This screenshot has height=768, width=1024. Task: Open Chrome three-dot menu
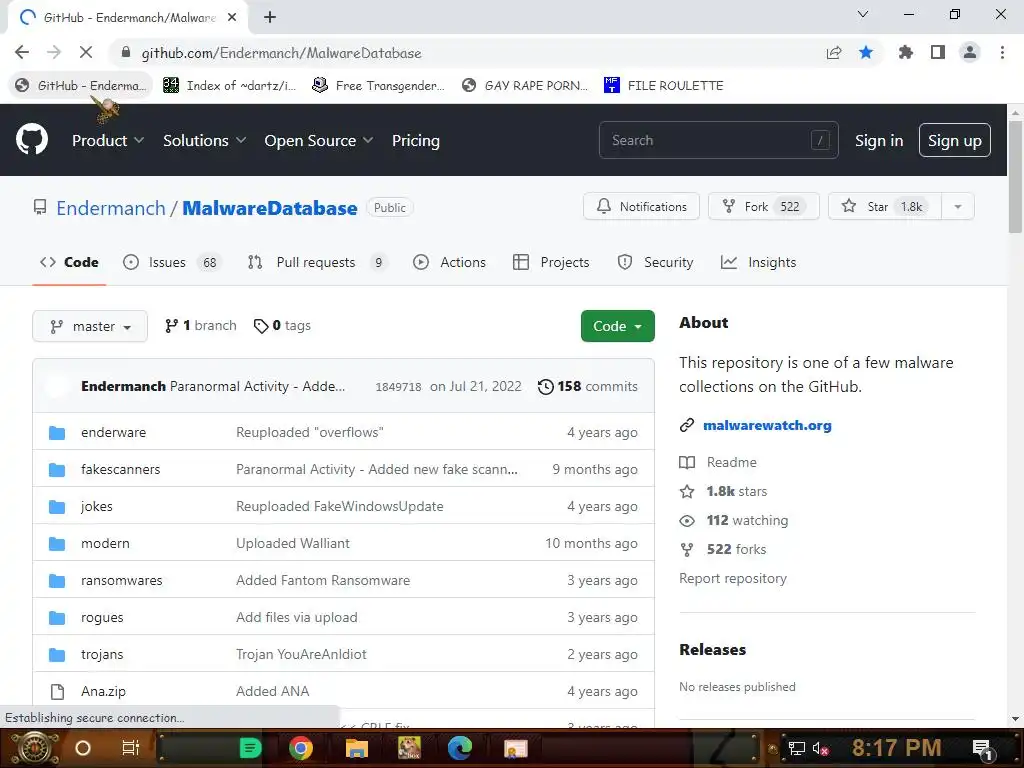1002,52
